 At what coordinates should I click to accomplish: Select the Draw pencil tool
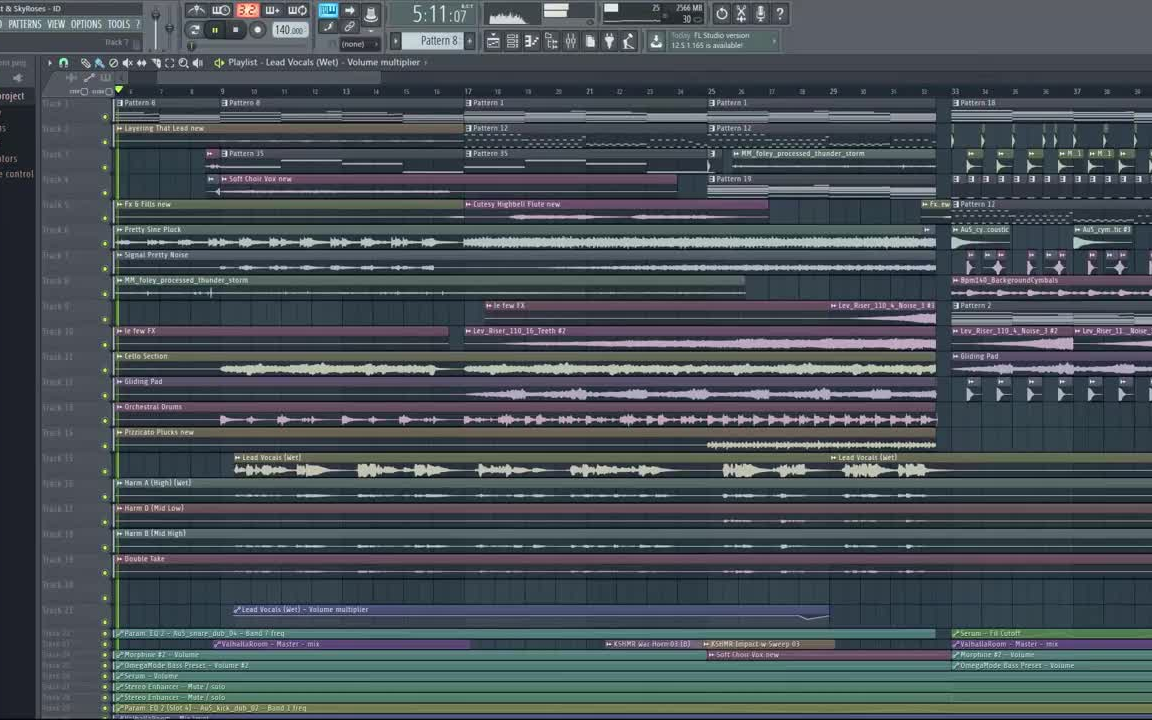tap(85, 63)
